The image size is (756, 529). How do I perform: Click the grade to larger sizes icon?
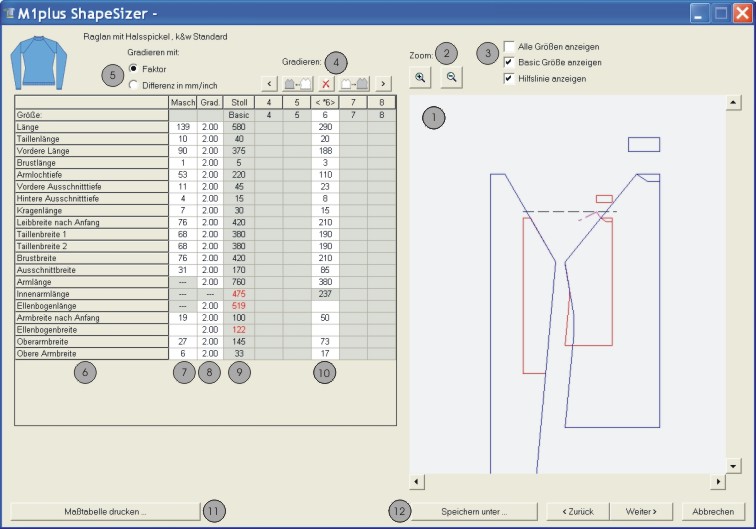pos(355,84)
